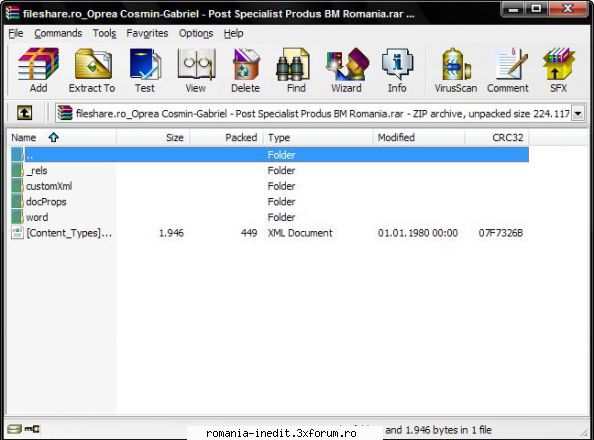This screenshot has width=594, height=440.
Task: Sort by the Modified column header
Action: [419, 137]
